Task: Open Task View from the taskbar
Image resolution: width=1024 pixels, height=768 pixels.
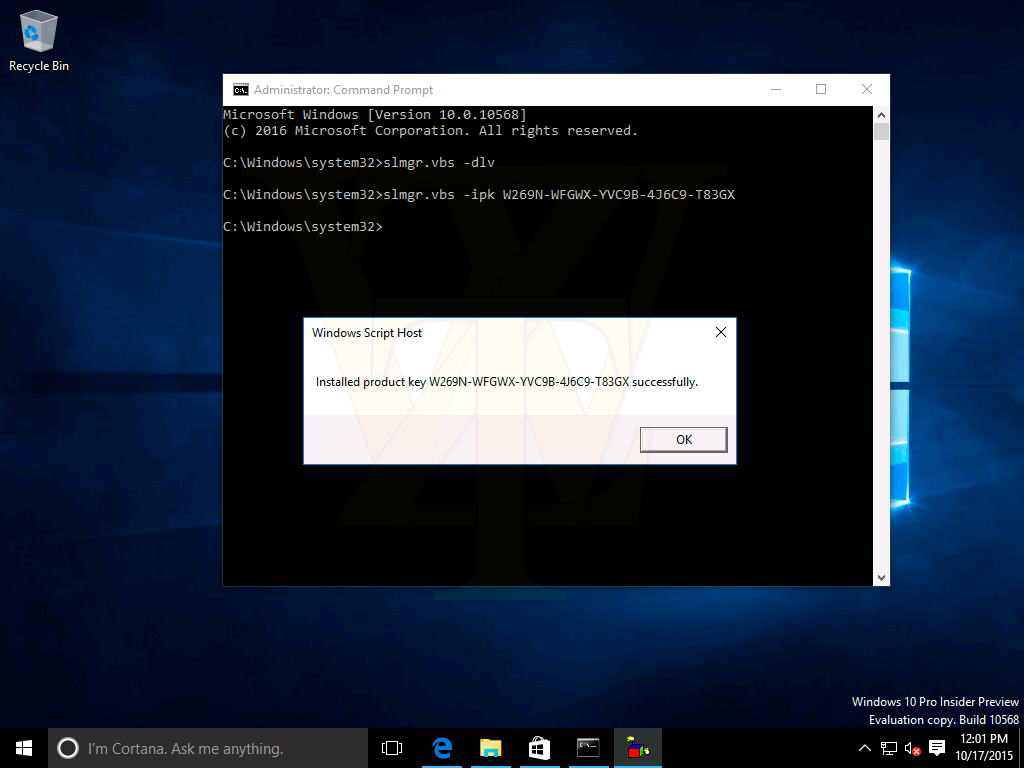Action: click(392, 747)
